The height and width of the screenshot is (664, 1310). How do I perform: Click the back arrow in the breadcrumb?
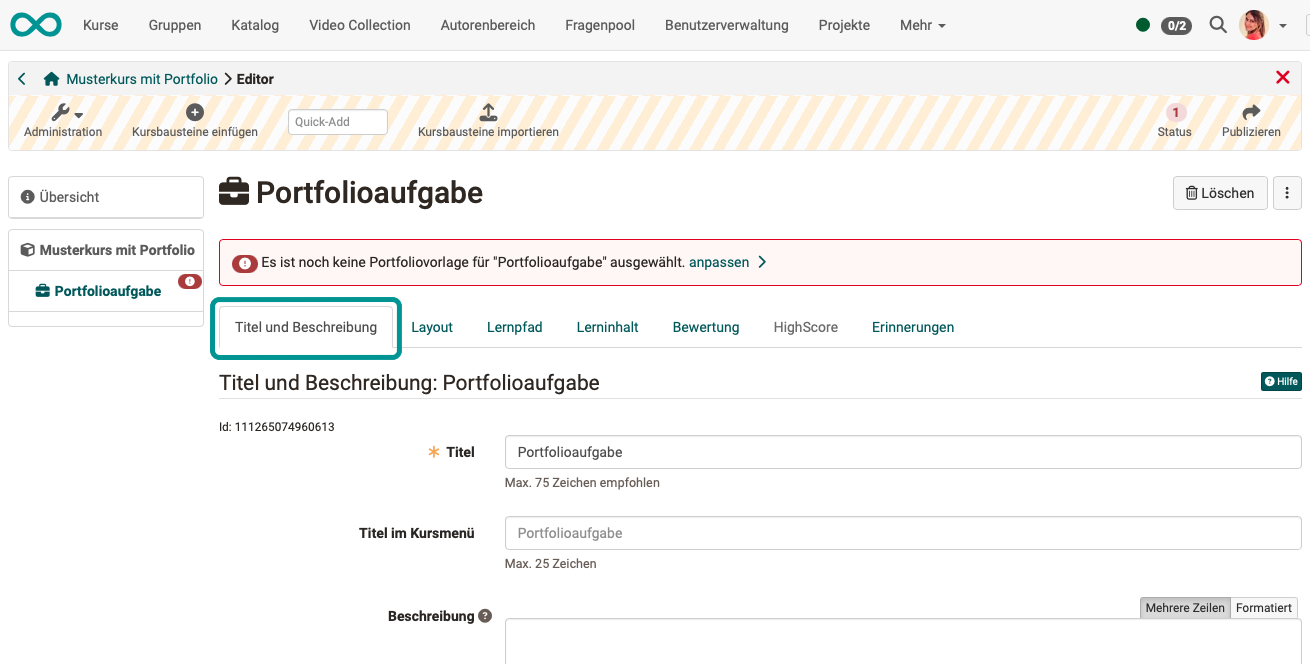point(21,78)
